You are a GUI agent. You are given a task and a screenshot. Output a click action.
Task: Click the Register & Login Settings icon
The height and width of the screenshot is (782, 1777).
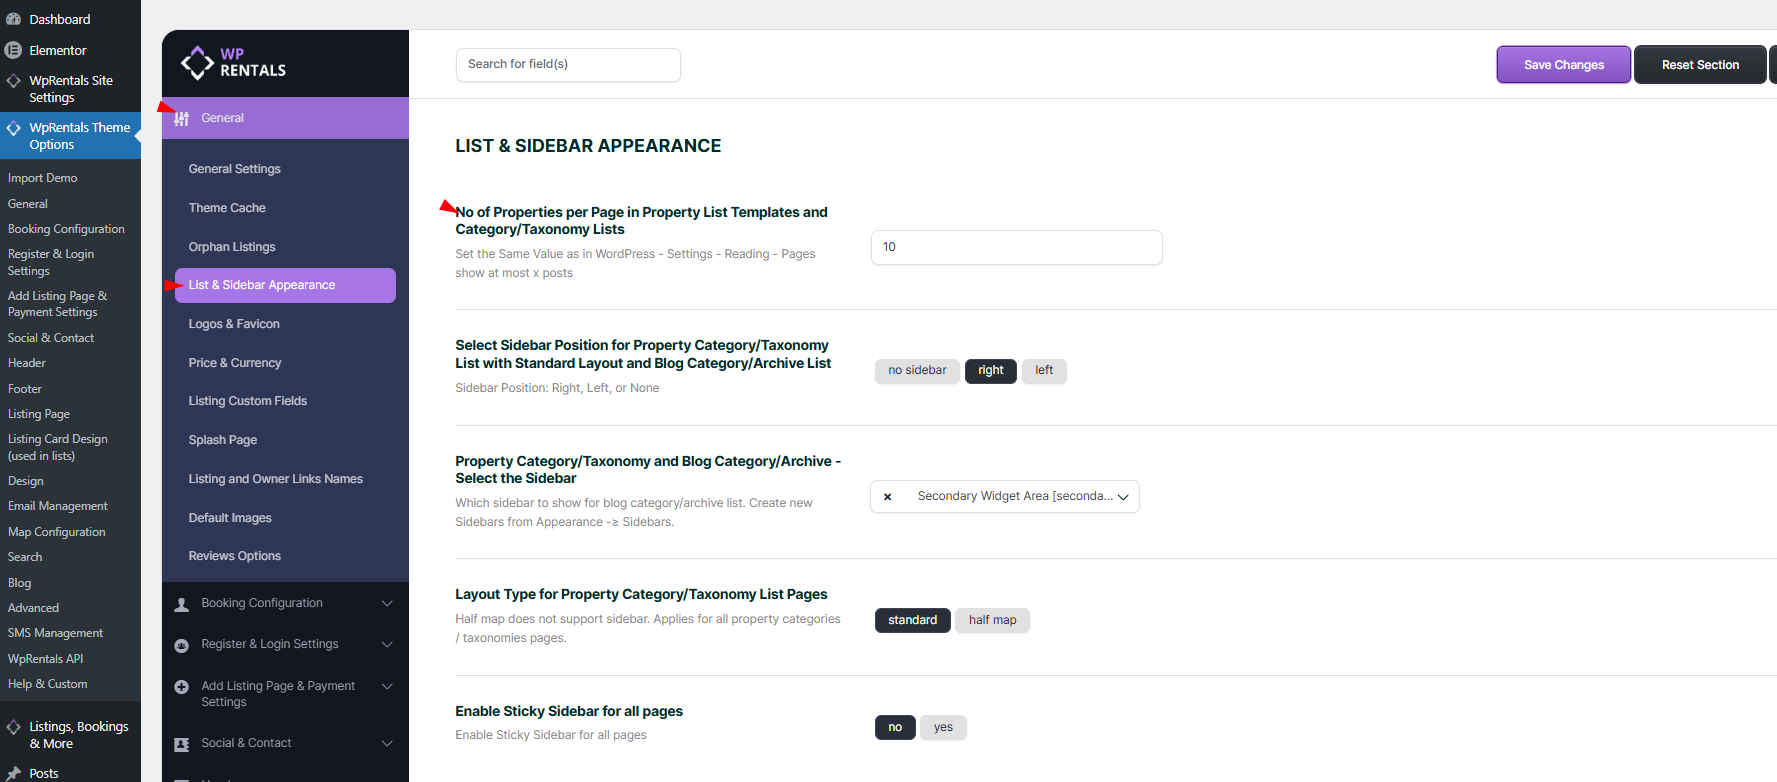182,645
